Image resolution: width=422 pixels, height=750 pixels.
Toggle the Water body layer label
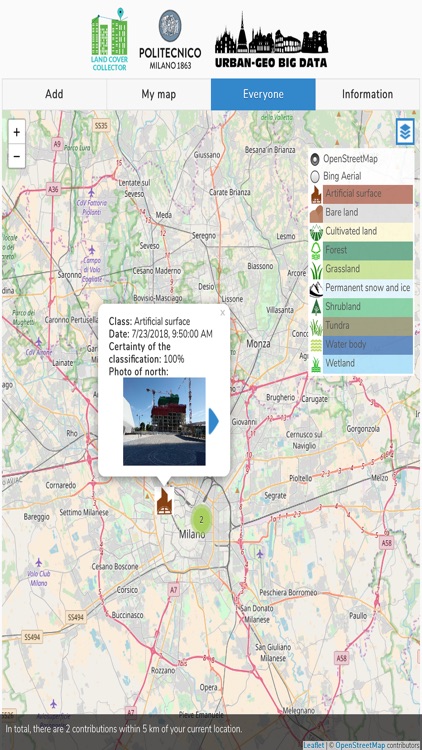[345, 344]
